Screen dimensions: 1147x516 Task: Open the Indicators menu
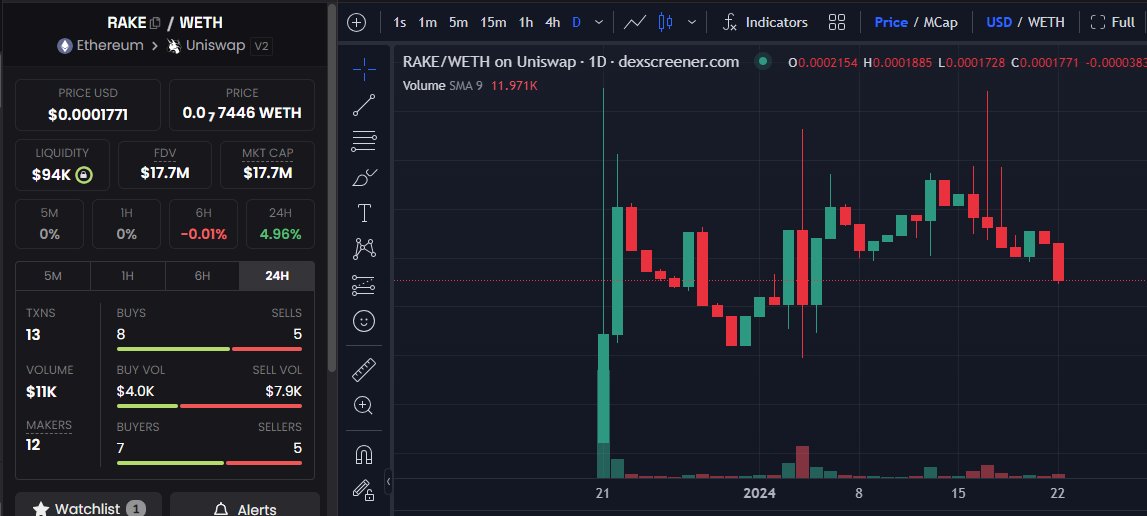pyautogui.click(x=765, y=22)
